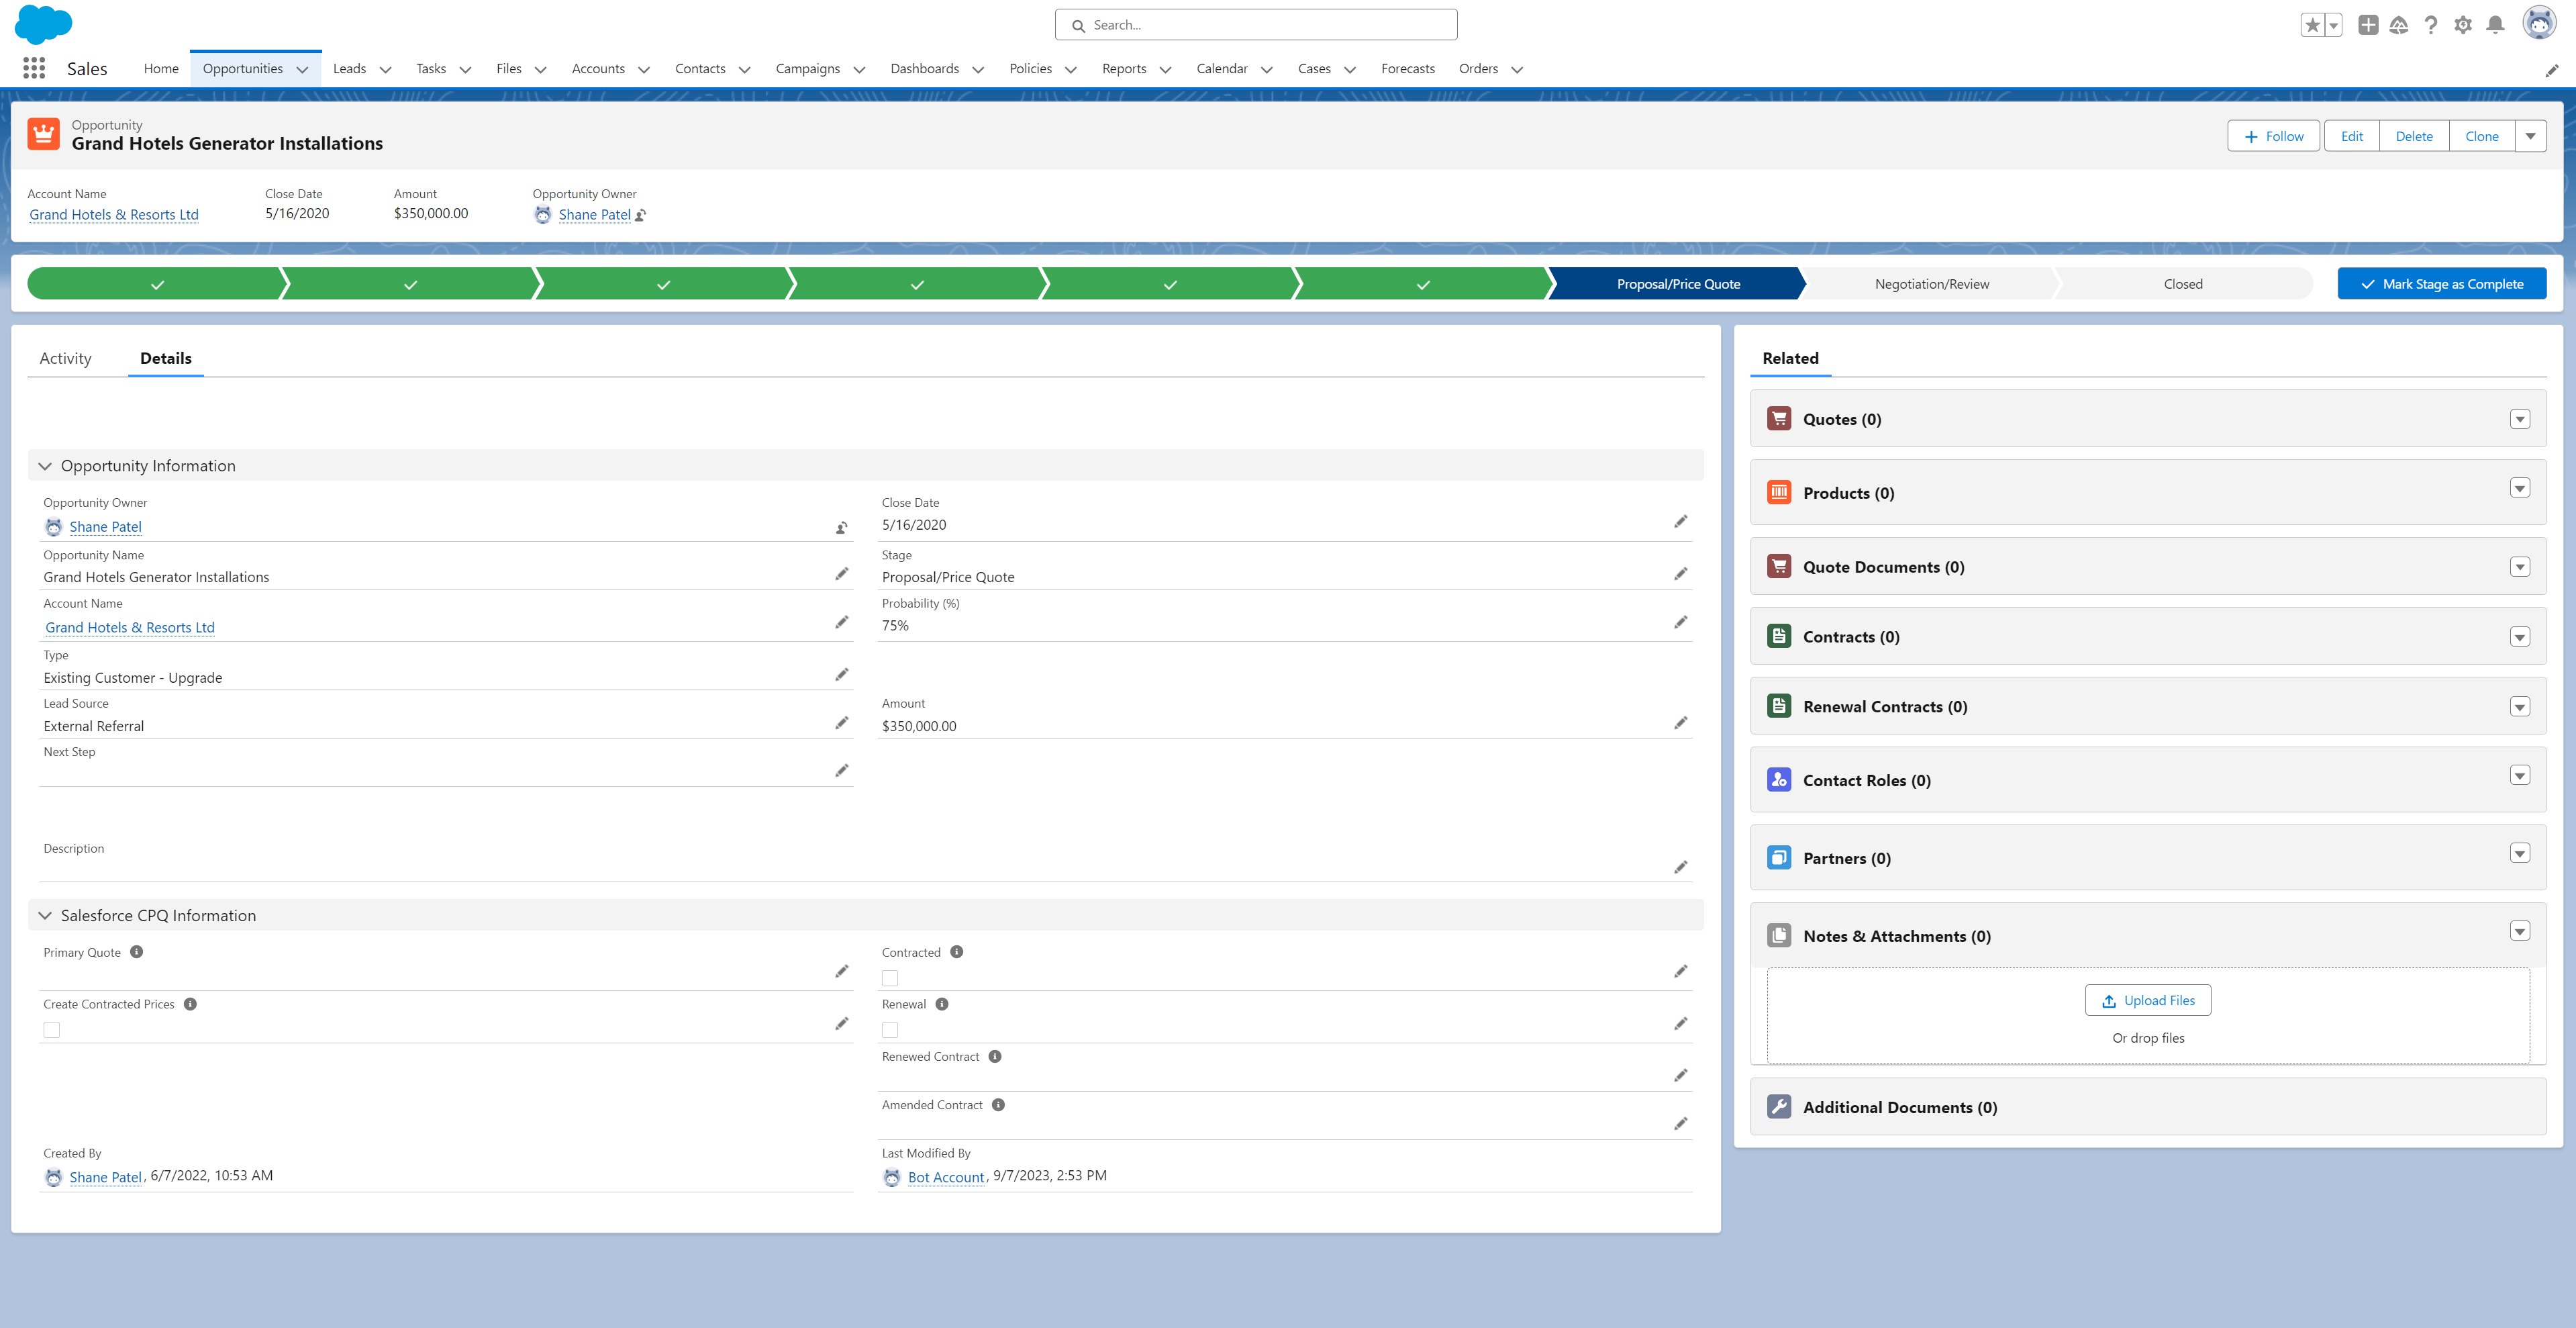Switch to the Activity tab
The height and width of the screenshot is (1328, 2576).
(x=65, y=358)
